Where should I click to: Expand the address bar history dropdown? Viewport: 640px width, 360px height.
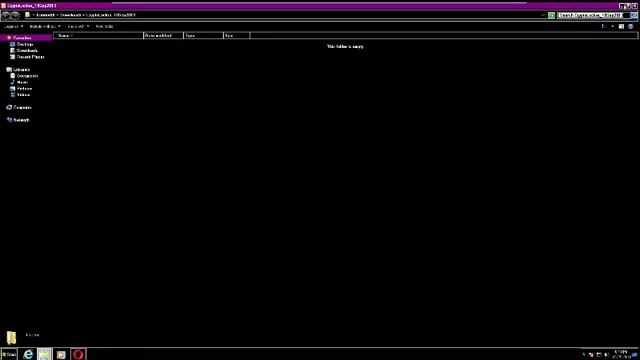[543, 15]
